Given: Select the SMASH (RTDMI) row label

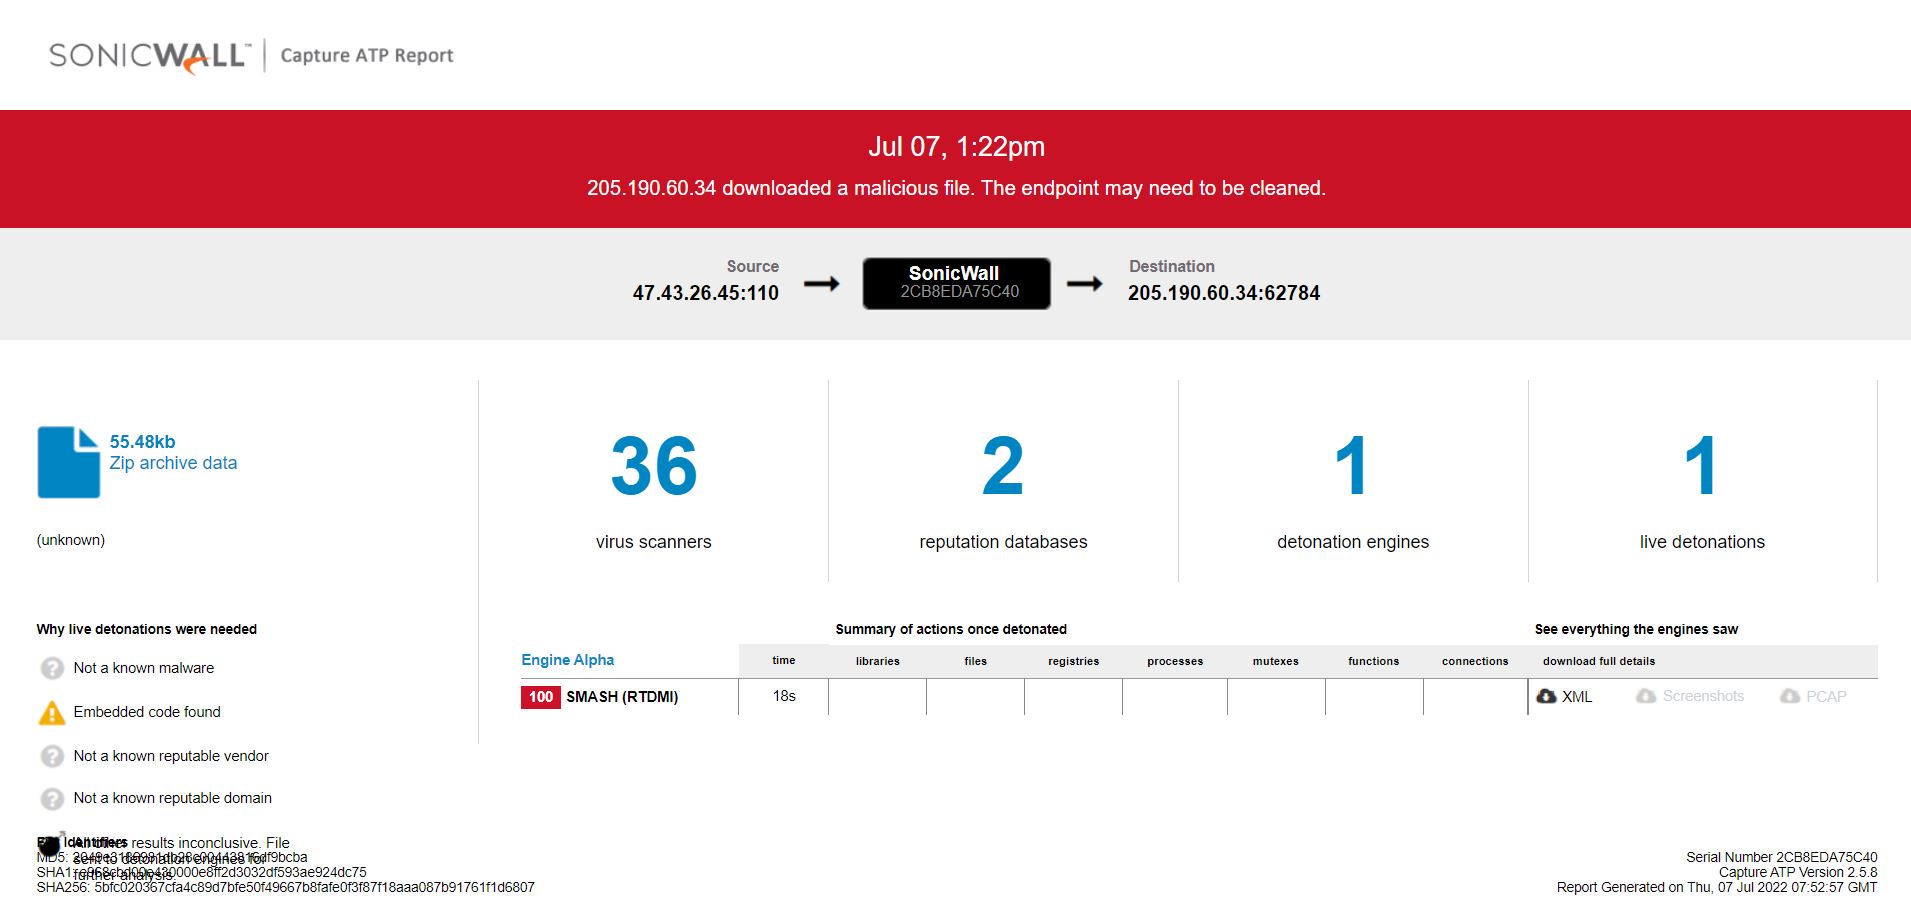Looking at the screenshot, I should (x=622, y=697).
